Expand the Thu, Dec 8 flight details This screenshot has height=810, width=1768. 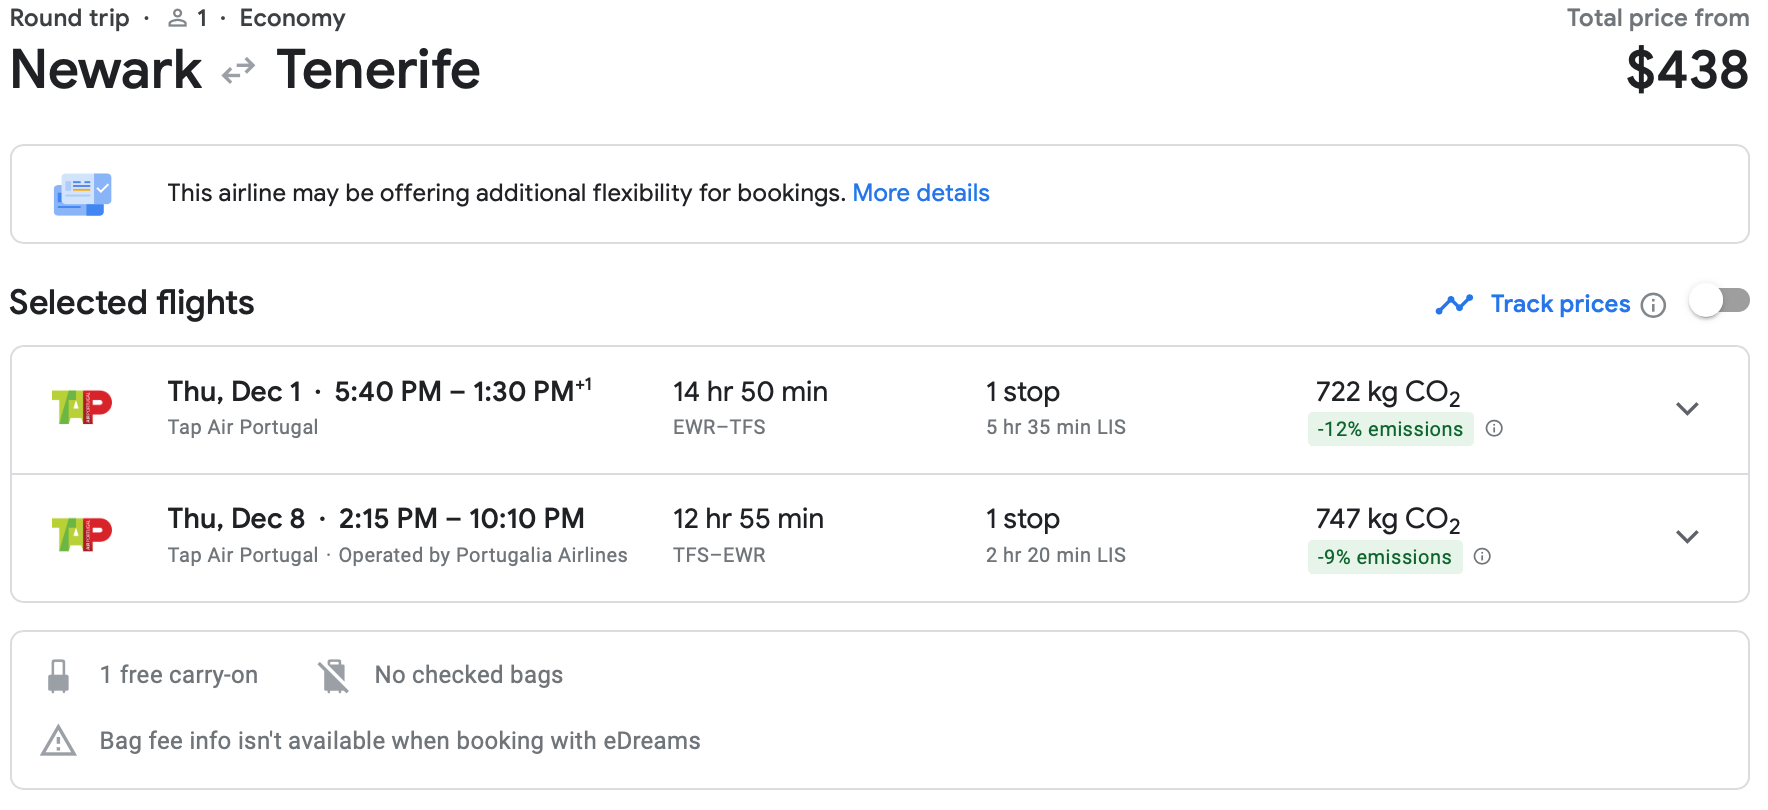coord(1687,537)
